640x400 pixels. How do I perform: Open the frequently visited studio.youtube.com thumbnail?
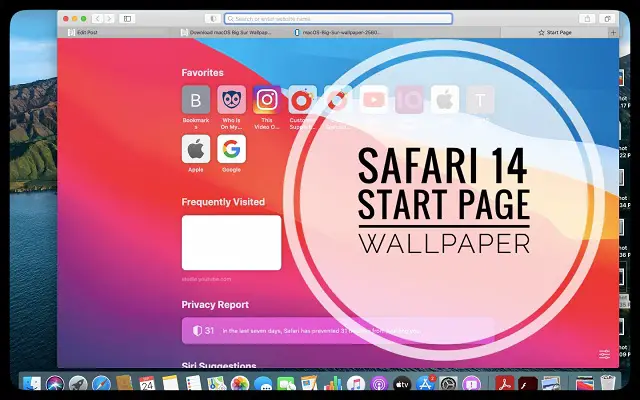231,242
